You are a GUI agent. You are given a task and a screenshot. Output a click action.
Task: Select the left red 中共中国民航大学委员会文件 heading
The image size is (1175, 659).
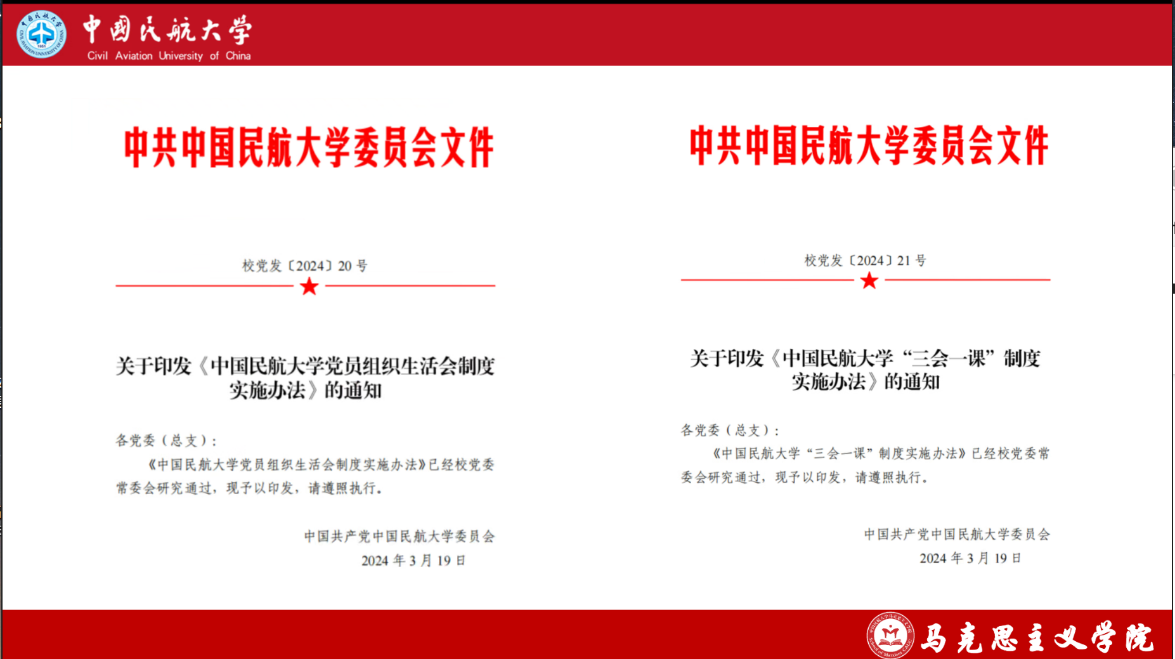pos(309,148)
